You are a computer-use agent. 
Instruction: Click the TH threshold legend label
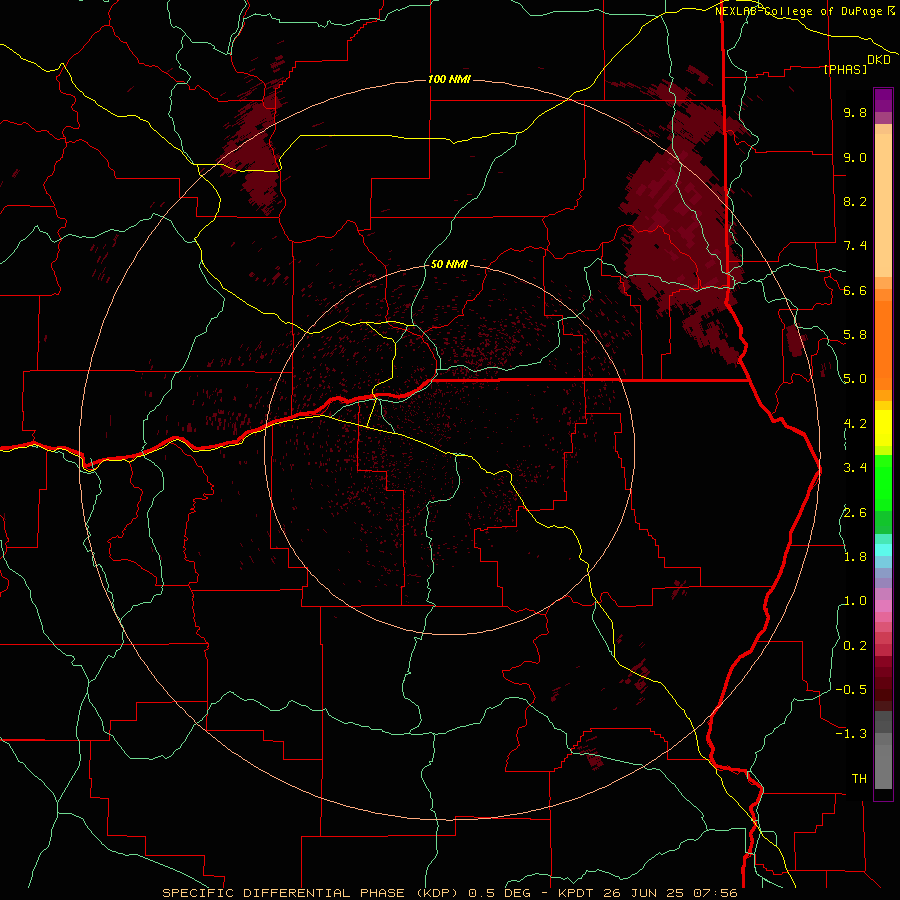coord(859,779)
